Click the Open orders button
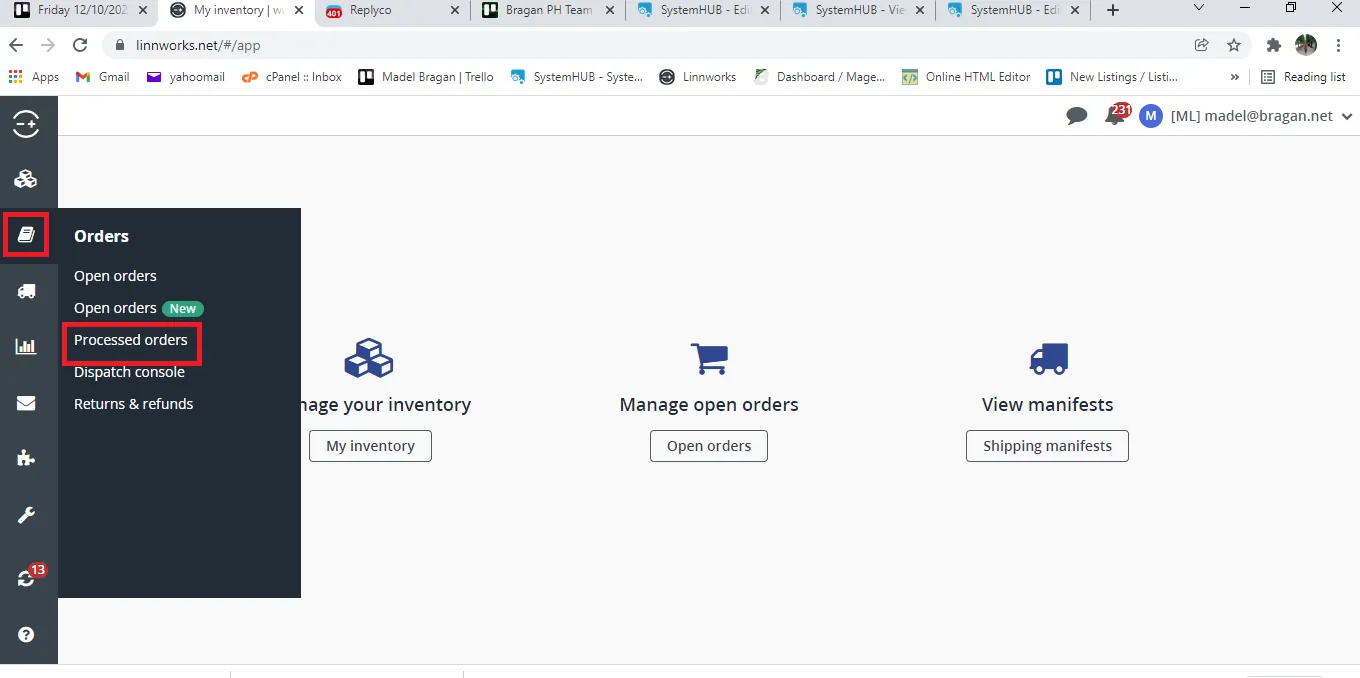The width and height of the screenshot is (1360, 678). click(x=709, y=446)
